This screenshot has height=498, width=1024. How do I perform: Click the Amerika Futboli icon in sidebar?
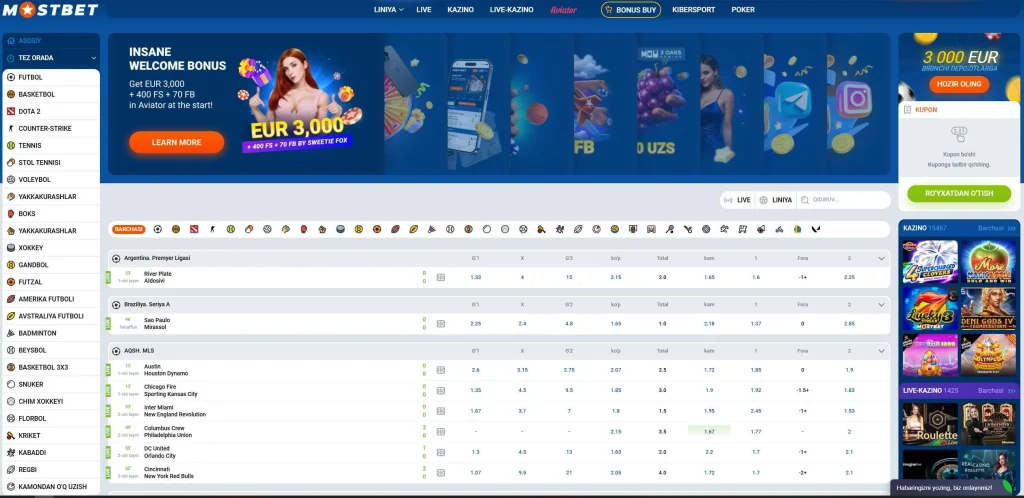tap(11, 299)
